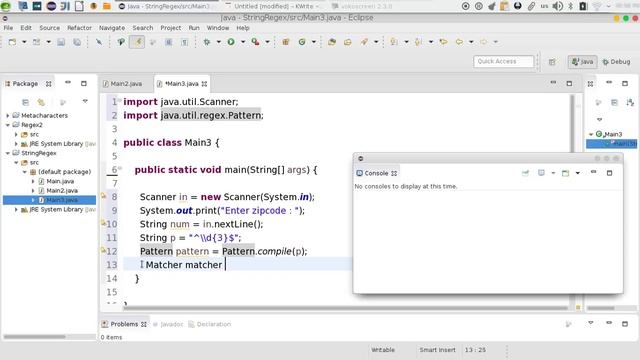Open the Source menu

[x=49, y=28]
